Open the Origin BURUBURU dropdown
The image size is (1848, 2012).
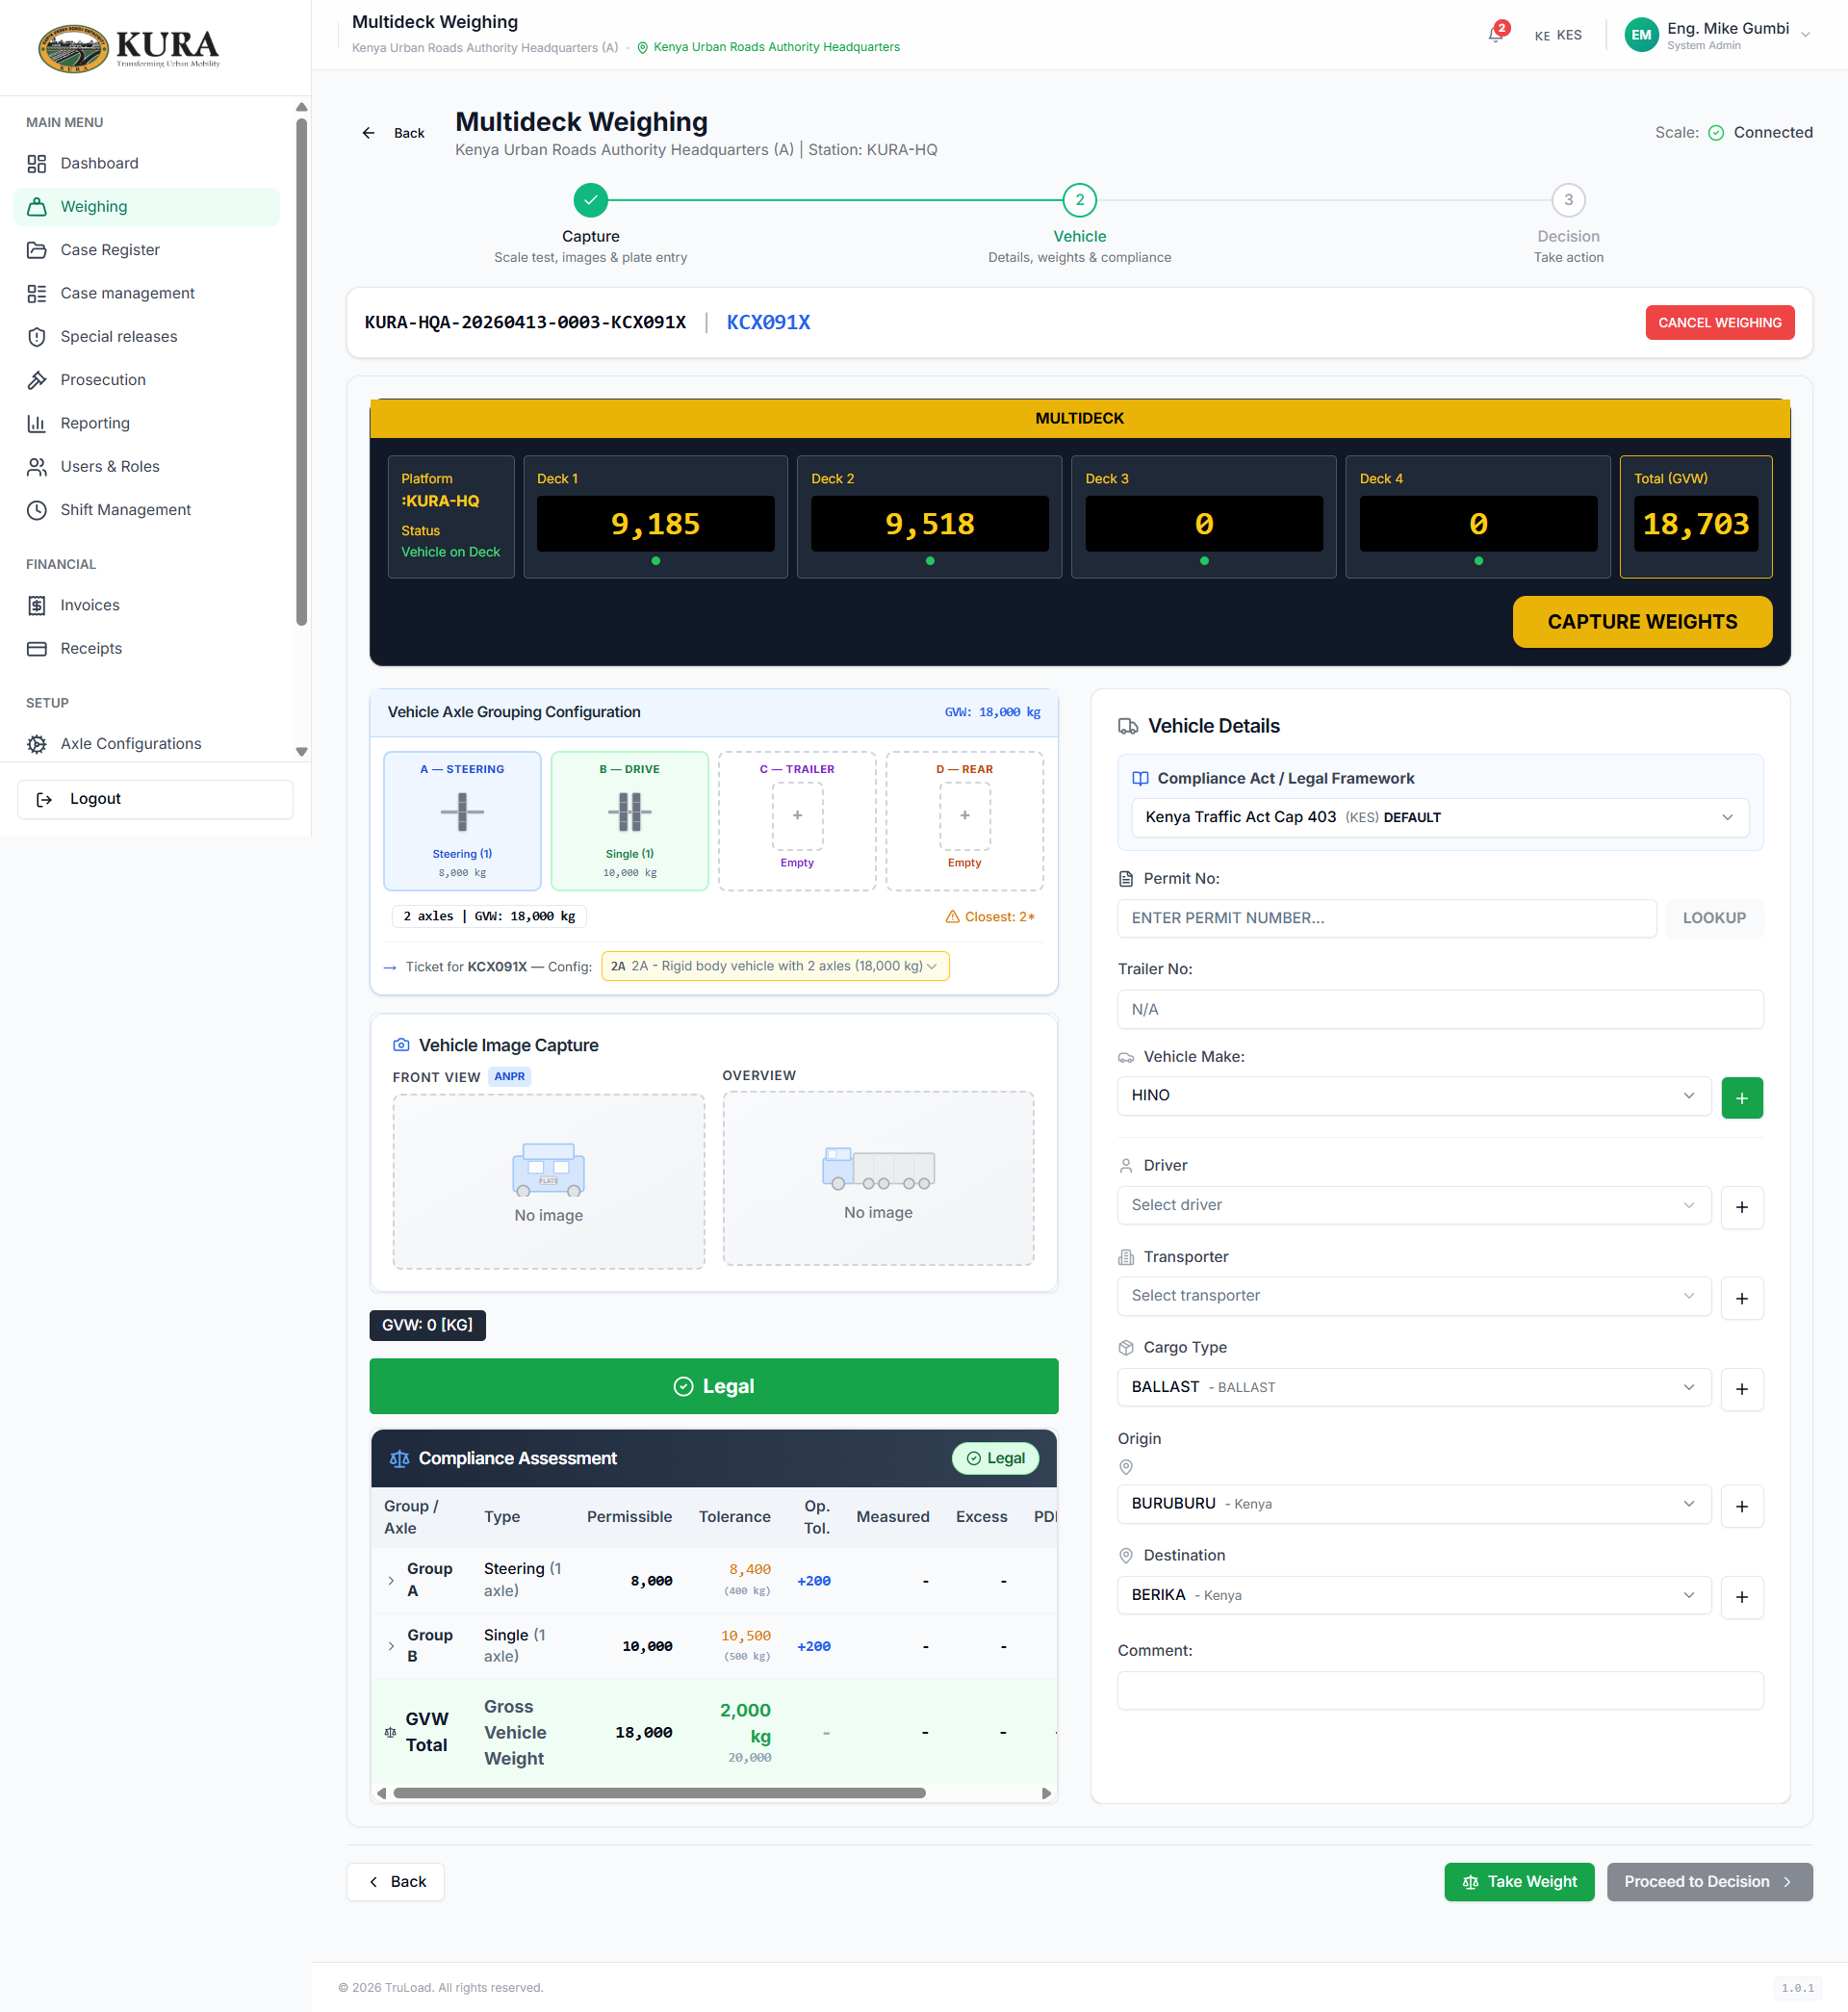(1413, 1504)
